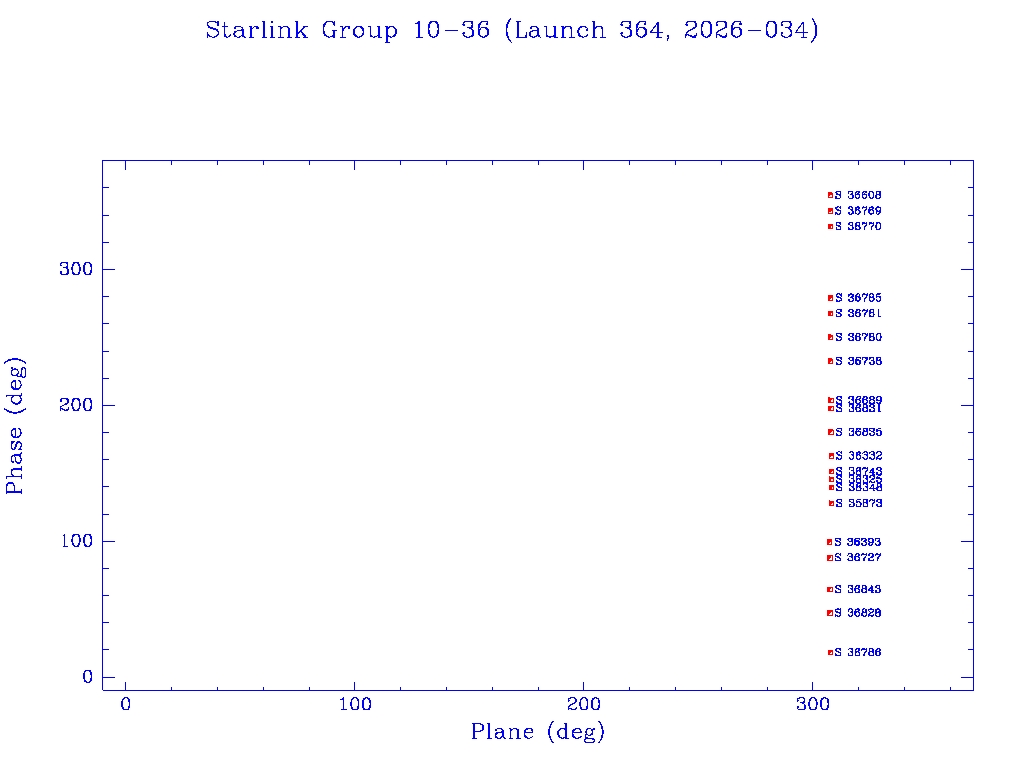This screenshot has width=1024, height=768.
Task: Click the red marker next to S 36393
Action: pos(830,542)
